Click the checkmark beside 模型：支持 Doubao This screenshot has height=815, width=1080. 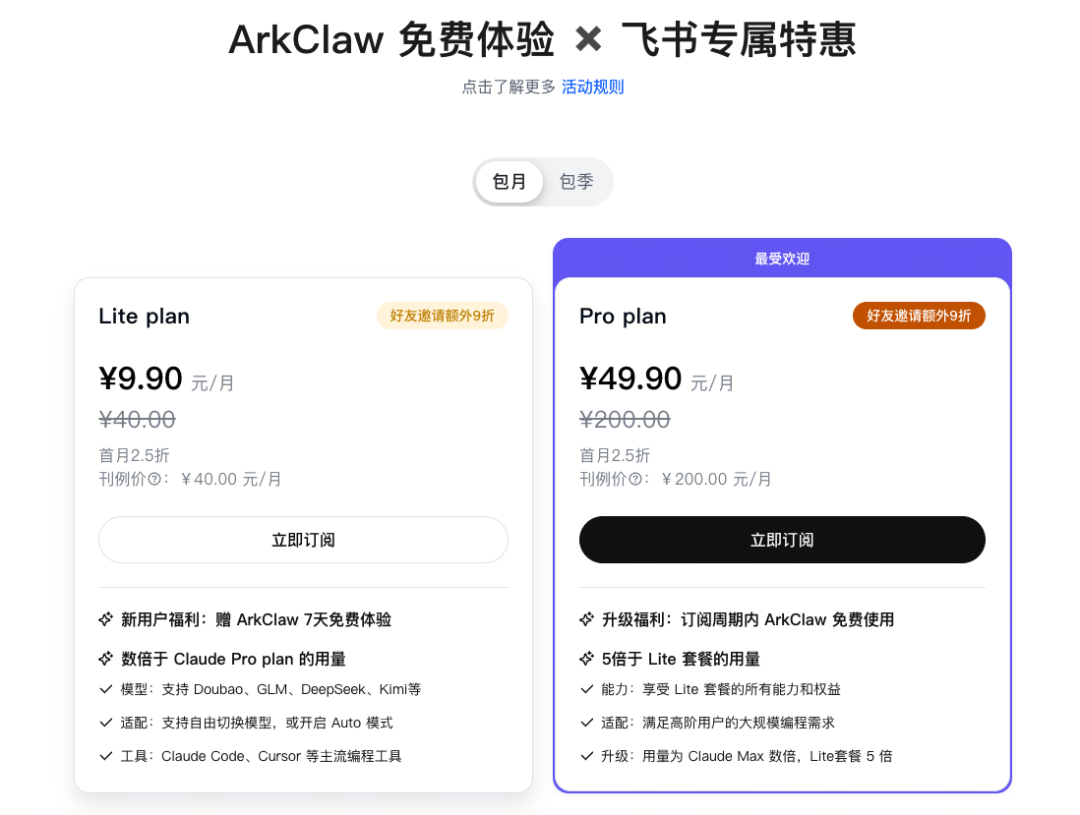pos(106,689)
